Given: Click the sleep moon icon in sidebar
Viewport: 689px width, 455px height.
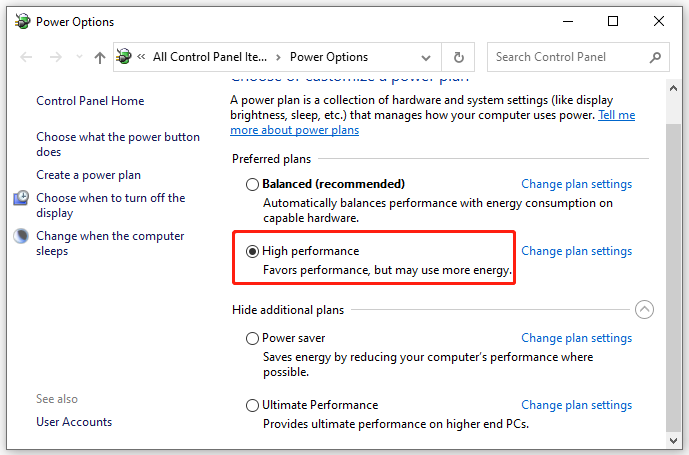Looking at the screenshot, I should point(21,236).
